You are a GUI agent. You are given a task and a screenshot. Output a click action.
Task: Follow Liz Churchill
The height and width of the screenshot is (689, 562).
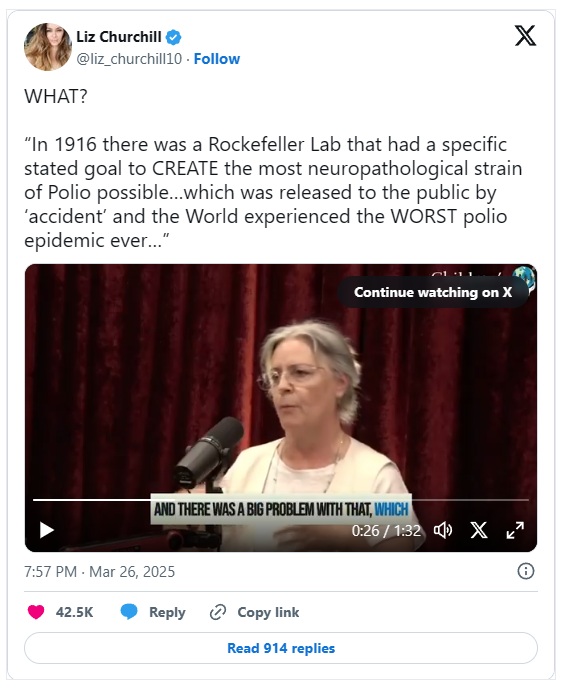217,59
